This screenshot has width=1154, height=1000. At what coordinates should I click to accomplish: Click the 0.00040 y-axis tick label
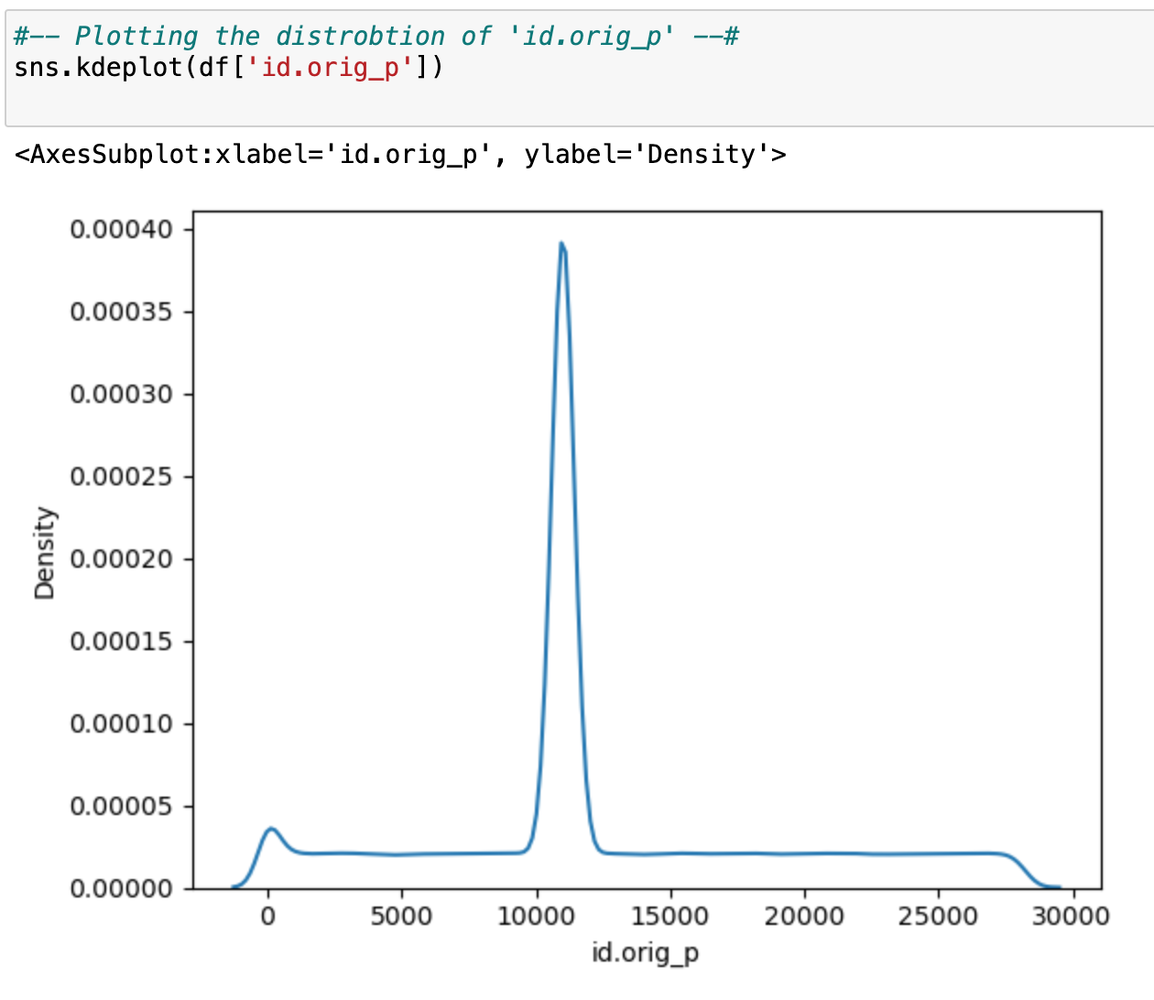point(121,230)
